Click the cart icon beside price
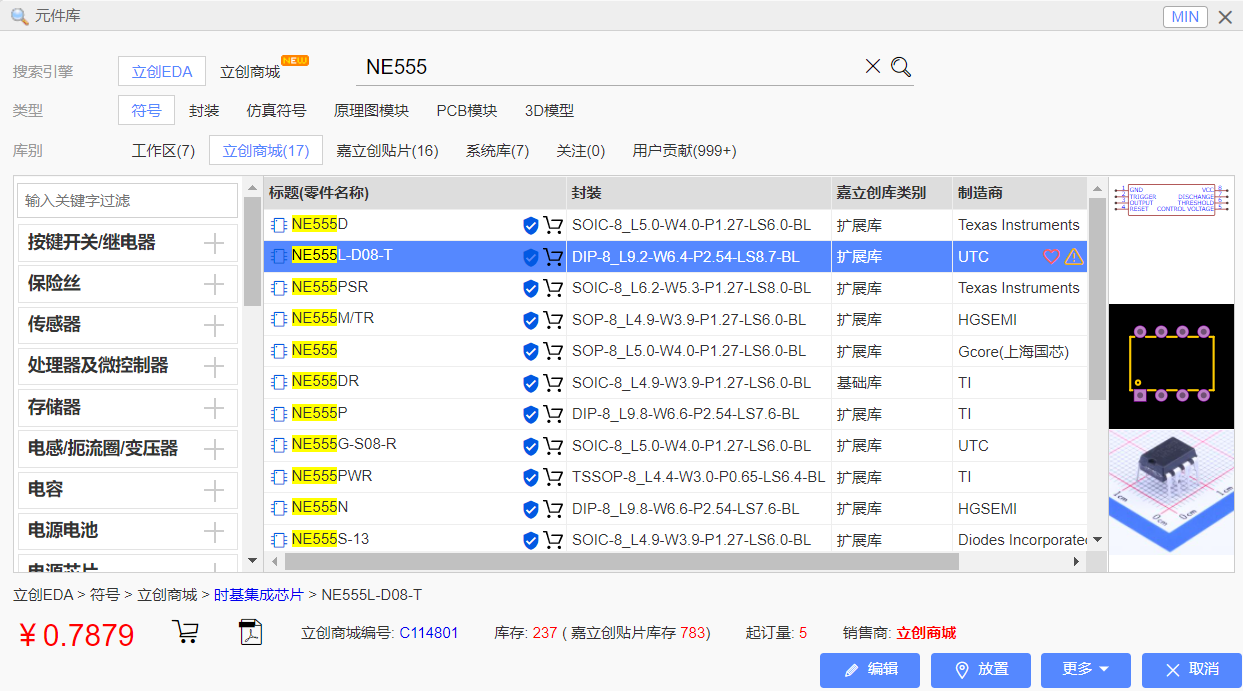 pyautogui.click(x=185, y=632)
